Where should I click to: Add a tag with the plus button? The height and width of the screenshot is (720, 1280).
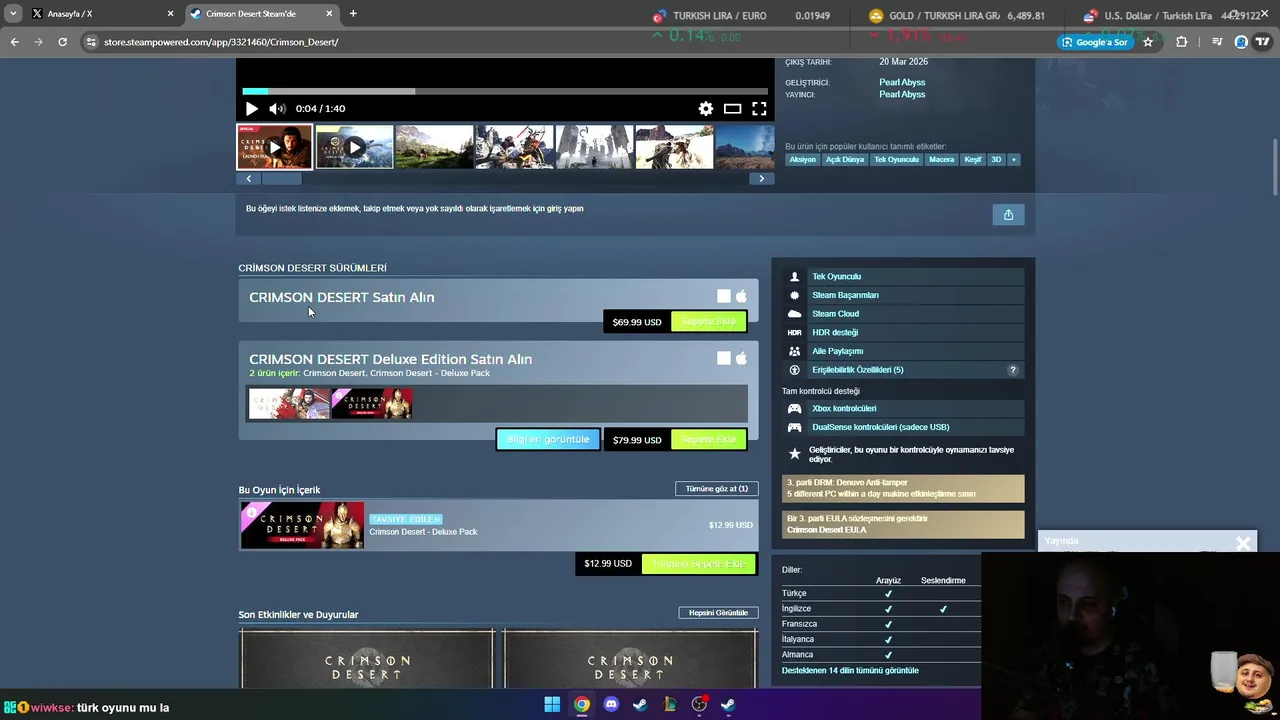point(1013,160)
